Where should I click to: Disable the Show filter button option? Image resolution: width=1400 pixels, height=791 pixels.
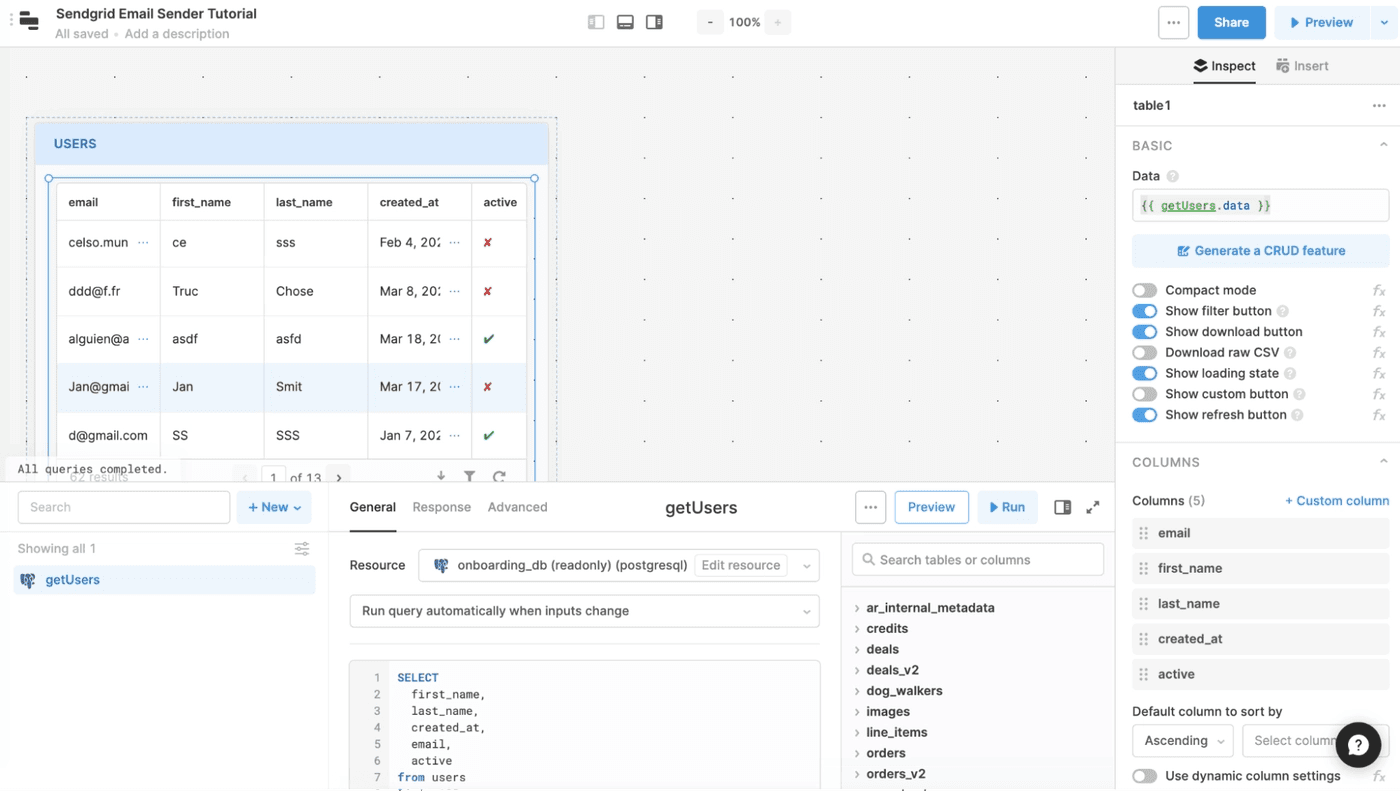[x=1144, y=311]
